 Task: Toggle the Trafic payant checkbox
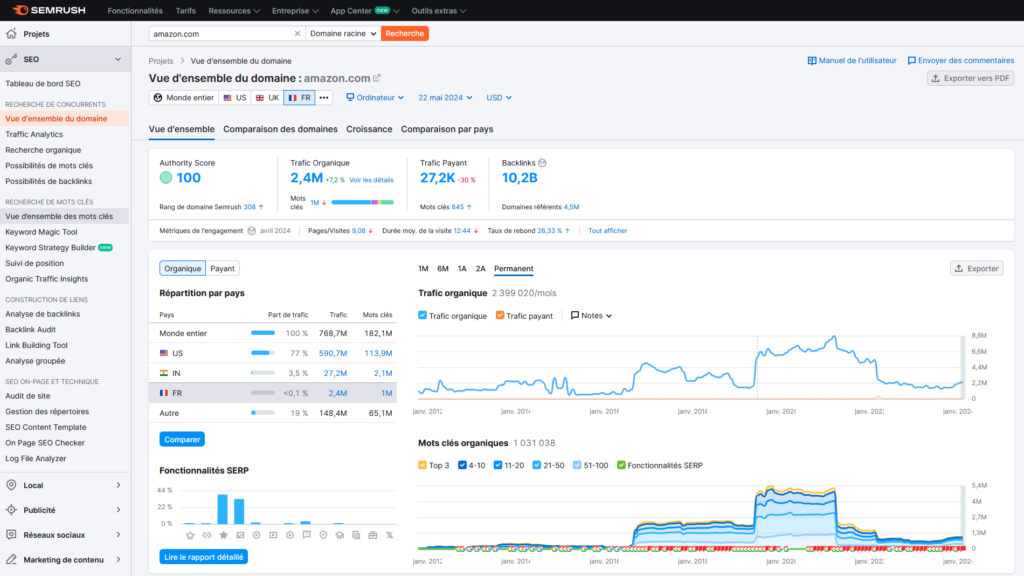[x=500, y=315]
